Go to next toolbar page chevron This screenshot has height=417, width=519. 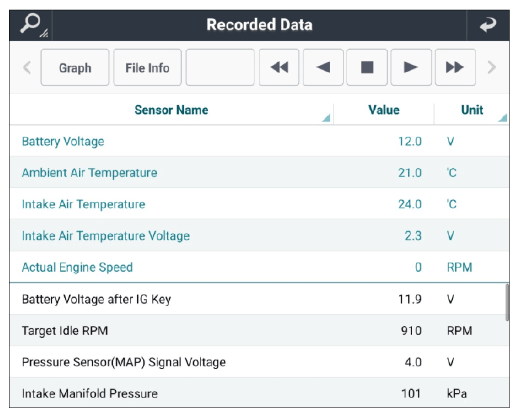(492, 68)
